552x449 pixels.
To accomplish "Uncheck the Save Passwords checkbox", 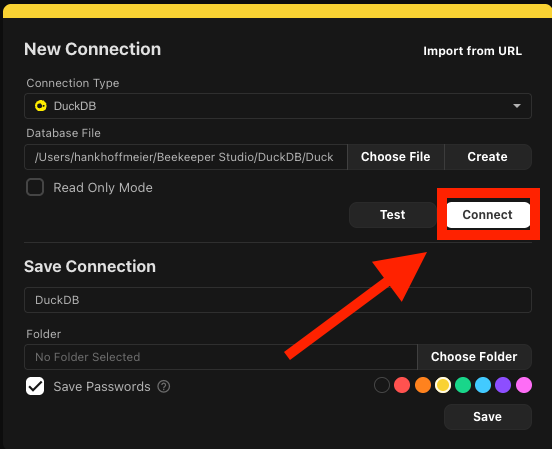I will point(35,386).
